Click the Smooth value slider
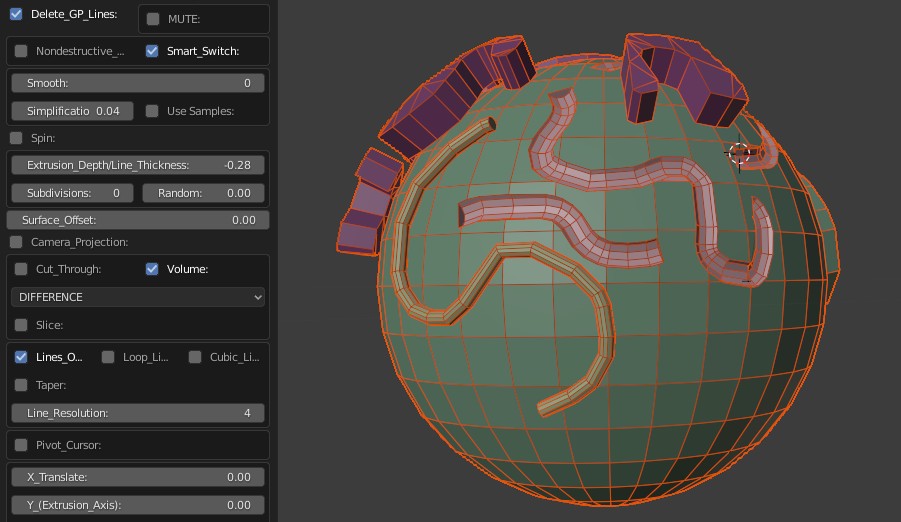This screenshot has height=522, width=901. click(x=138, y=83)
